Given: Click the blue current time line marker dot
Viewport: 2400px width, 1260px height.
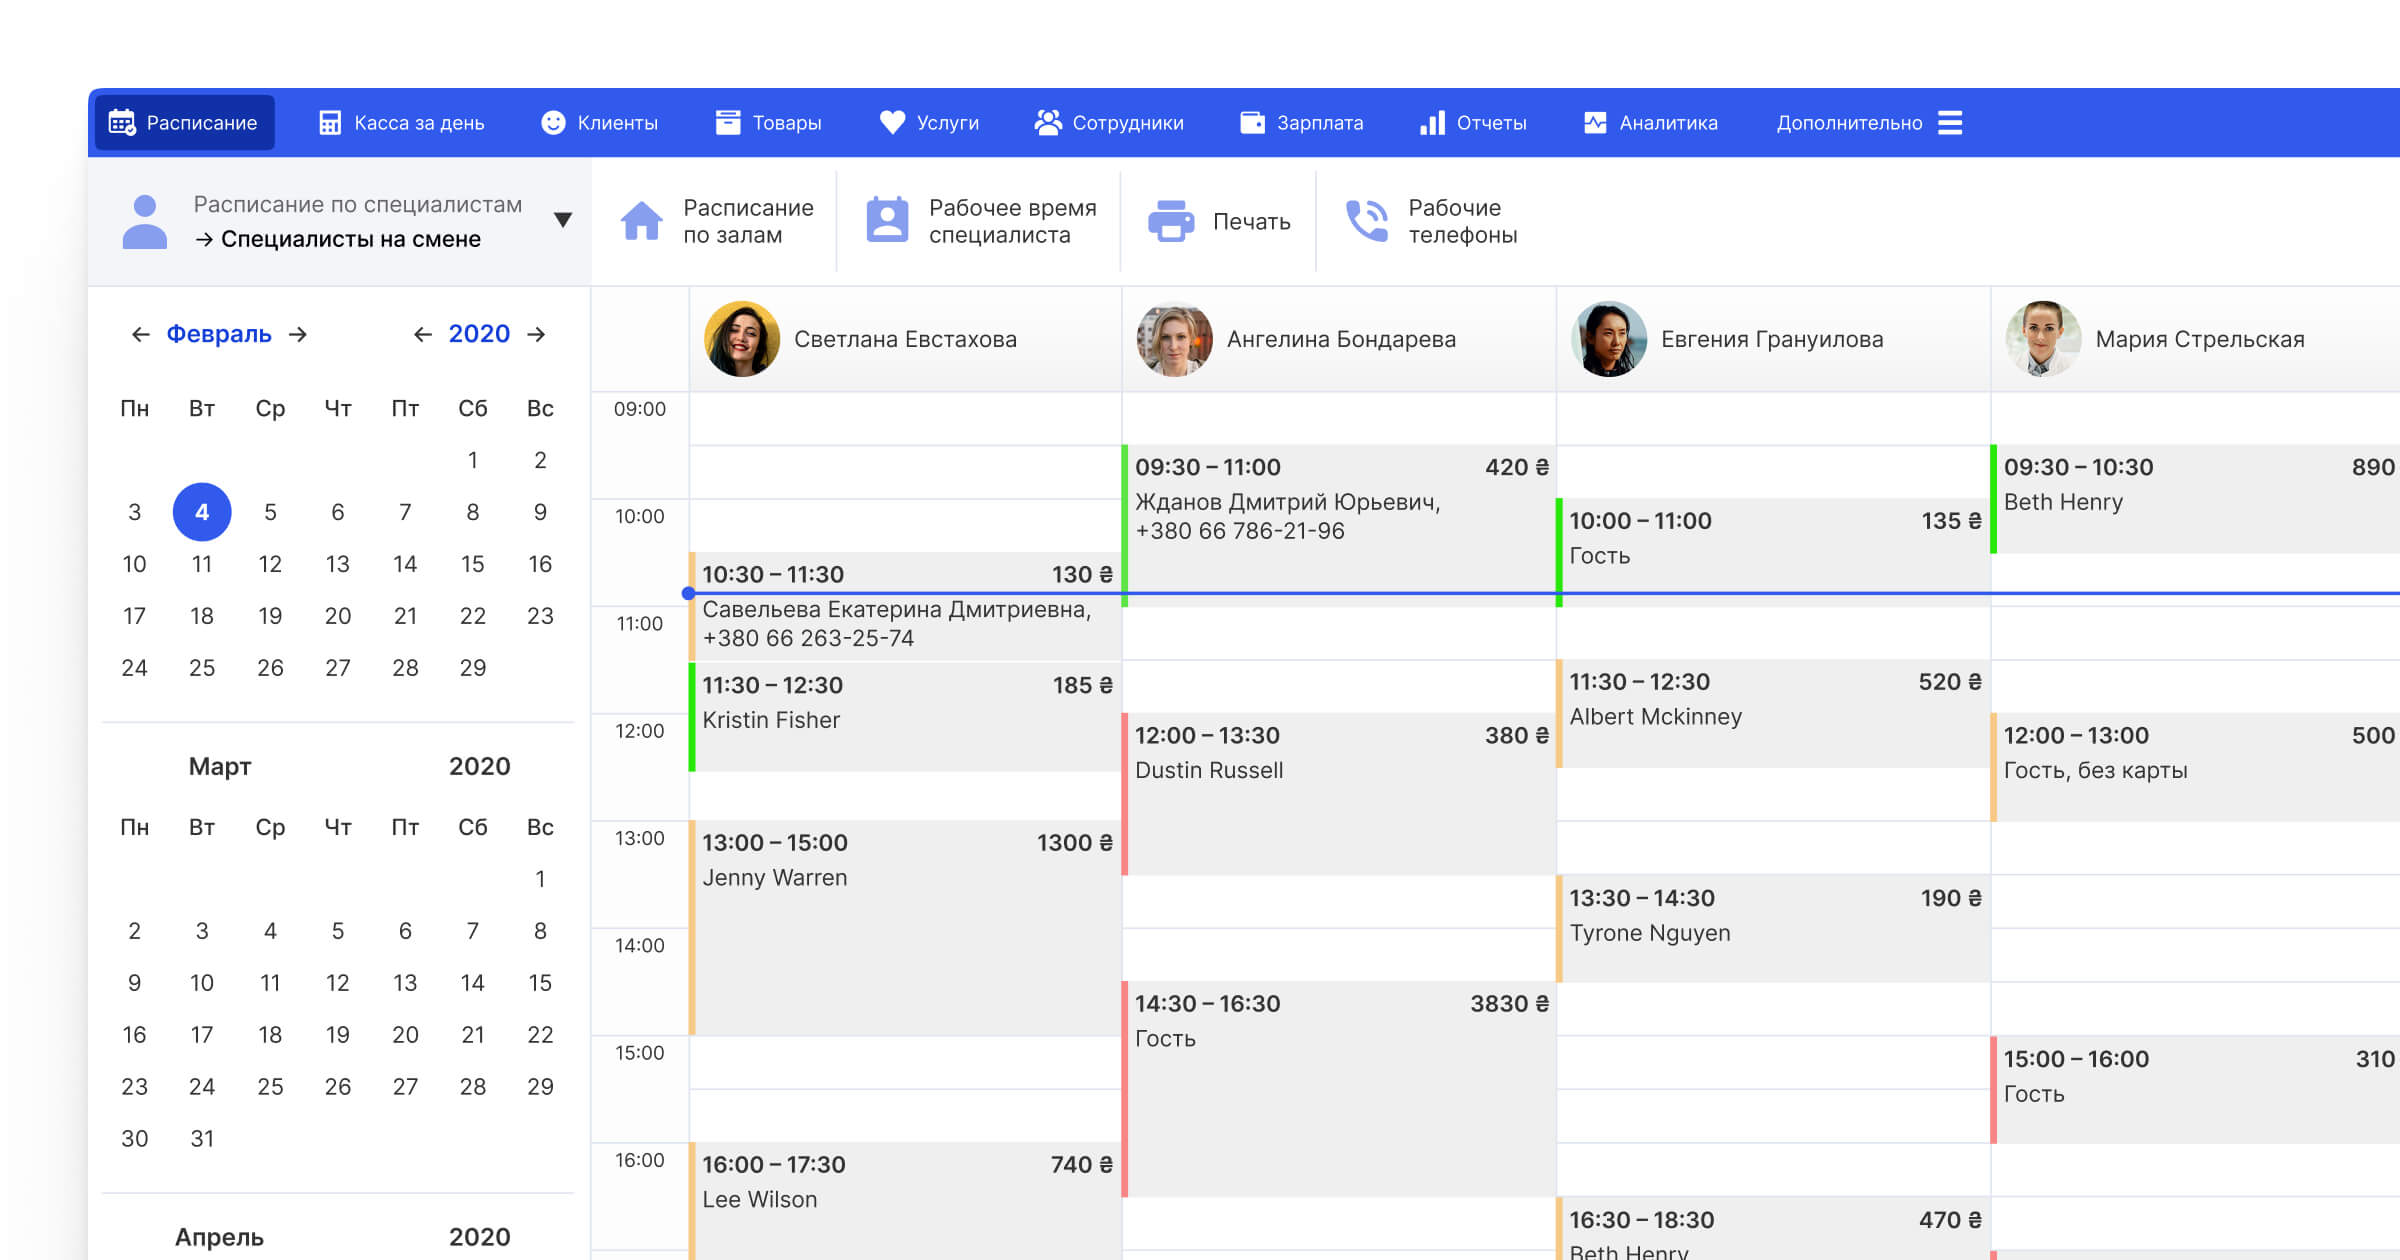Looking at the screenshot, I should [688, 593].
